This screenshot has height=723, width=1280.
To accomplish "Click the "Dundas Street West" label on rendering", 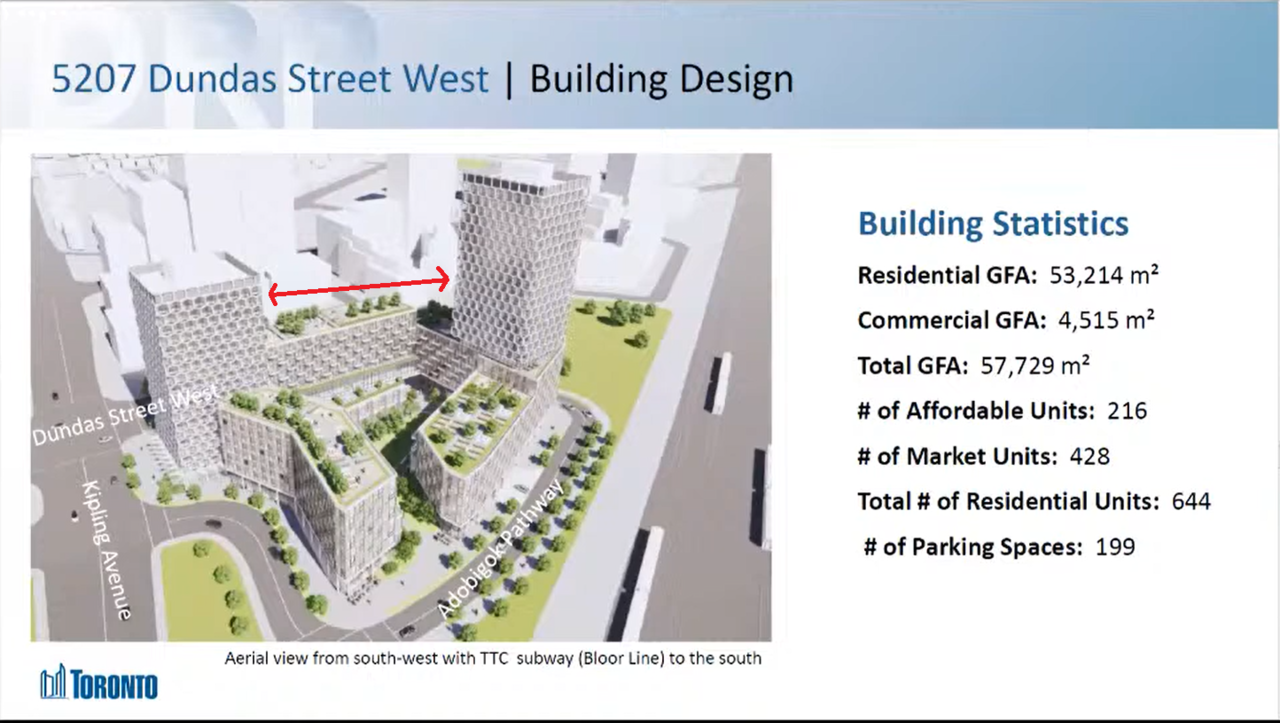I will (124, 416).
